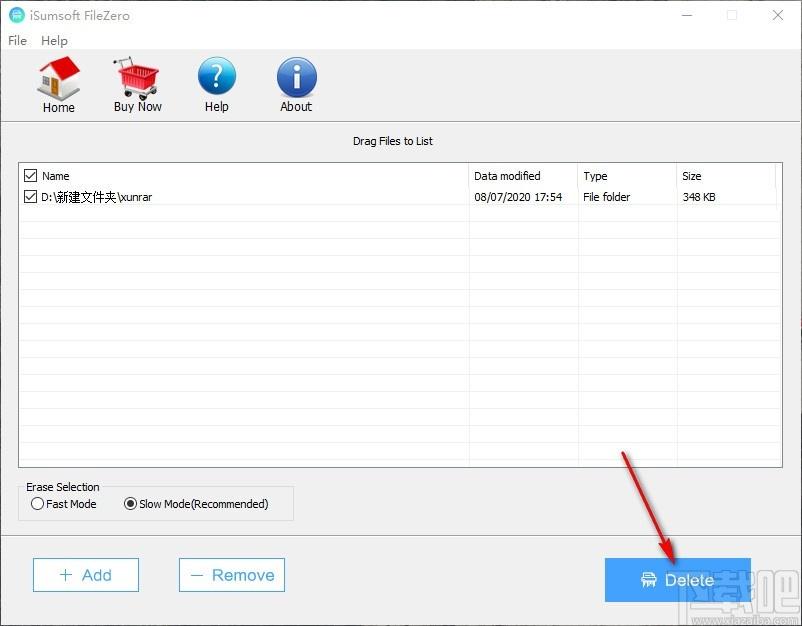Click the Help question mark icon
Screen dimensions: 802x626
216,77
